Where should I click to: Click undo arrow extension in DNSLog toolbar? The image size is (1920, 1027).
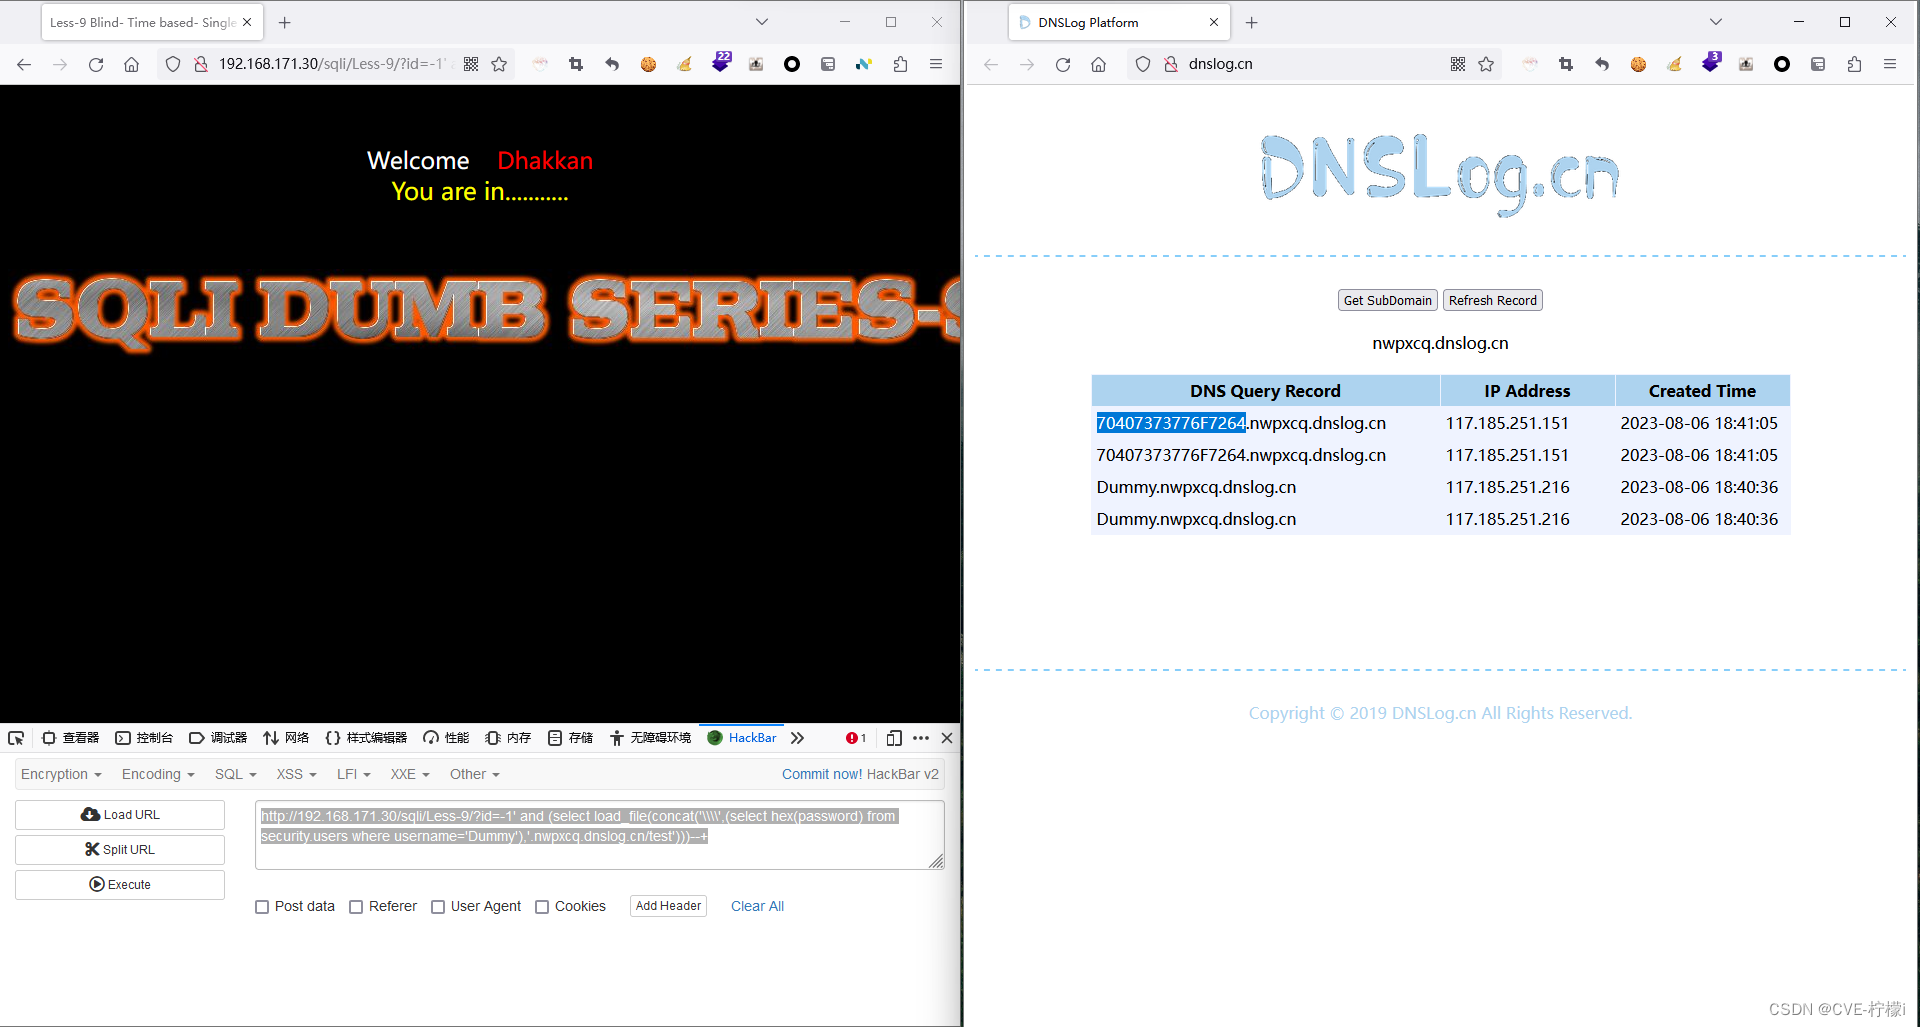pos(1602,64)
